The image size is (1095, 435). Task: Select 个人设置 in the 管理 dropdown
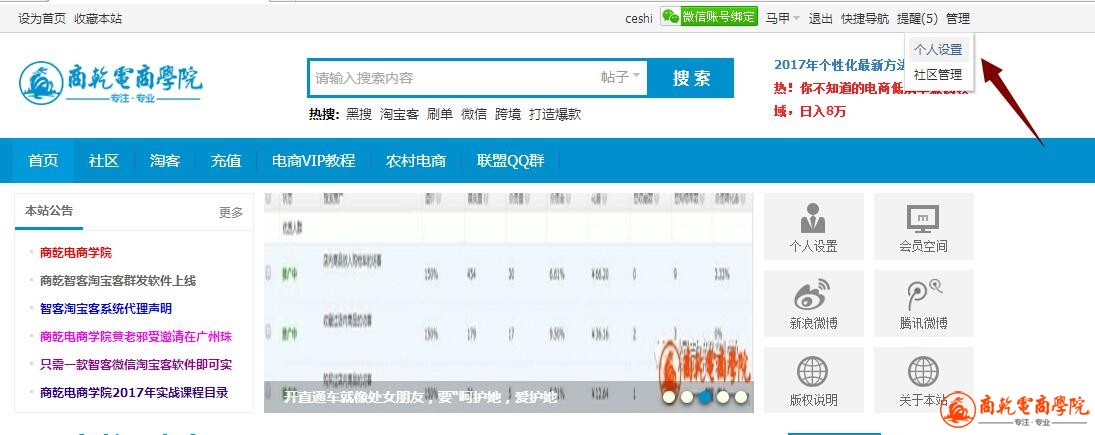point(937,49)
